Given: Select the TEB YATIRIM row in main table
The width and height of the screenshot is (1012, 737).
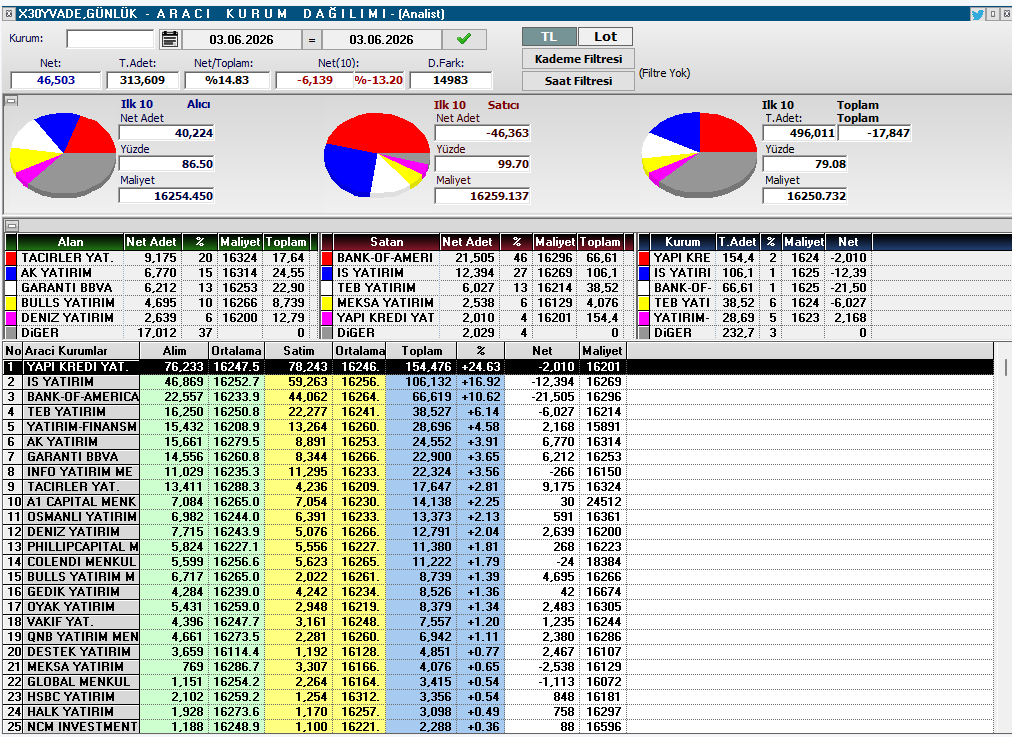Looking at the screenshot, I should coord(498,412).
